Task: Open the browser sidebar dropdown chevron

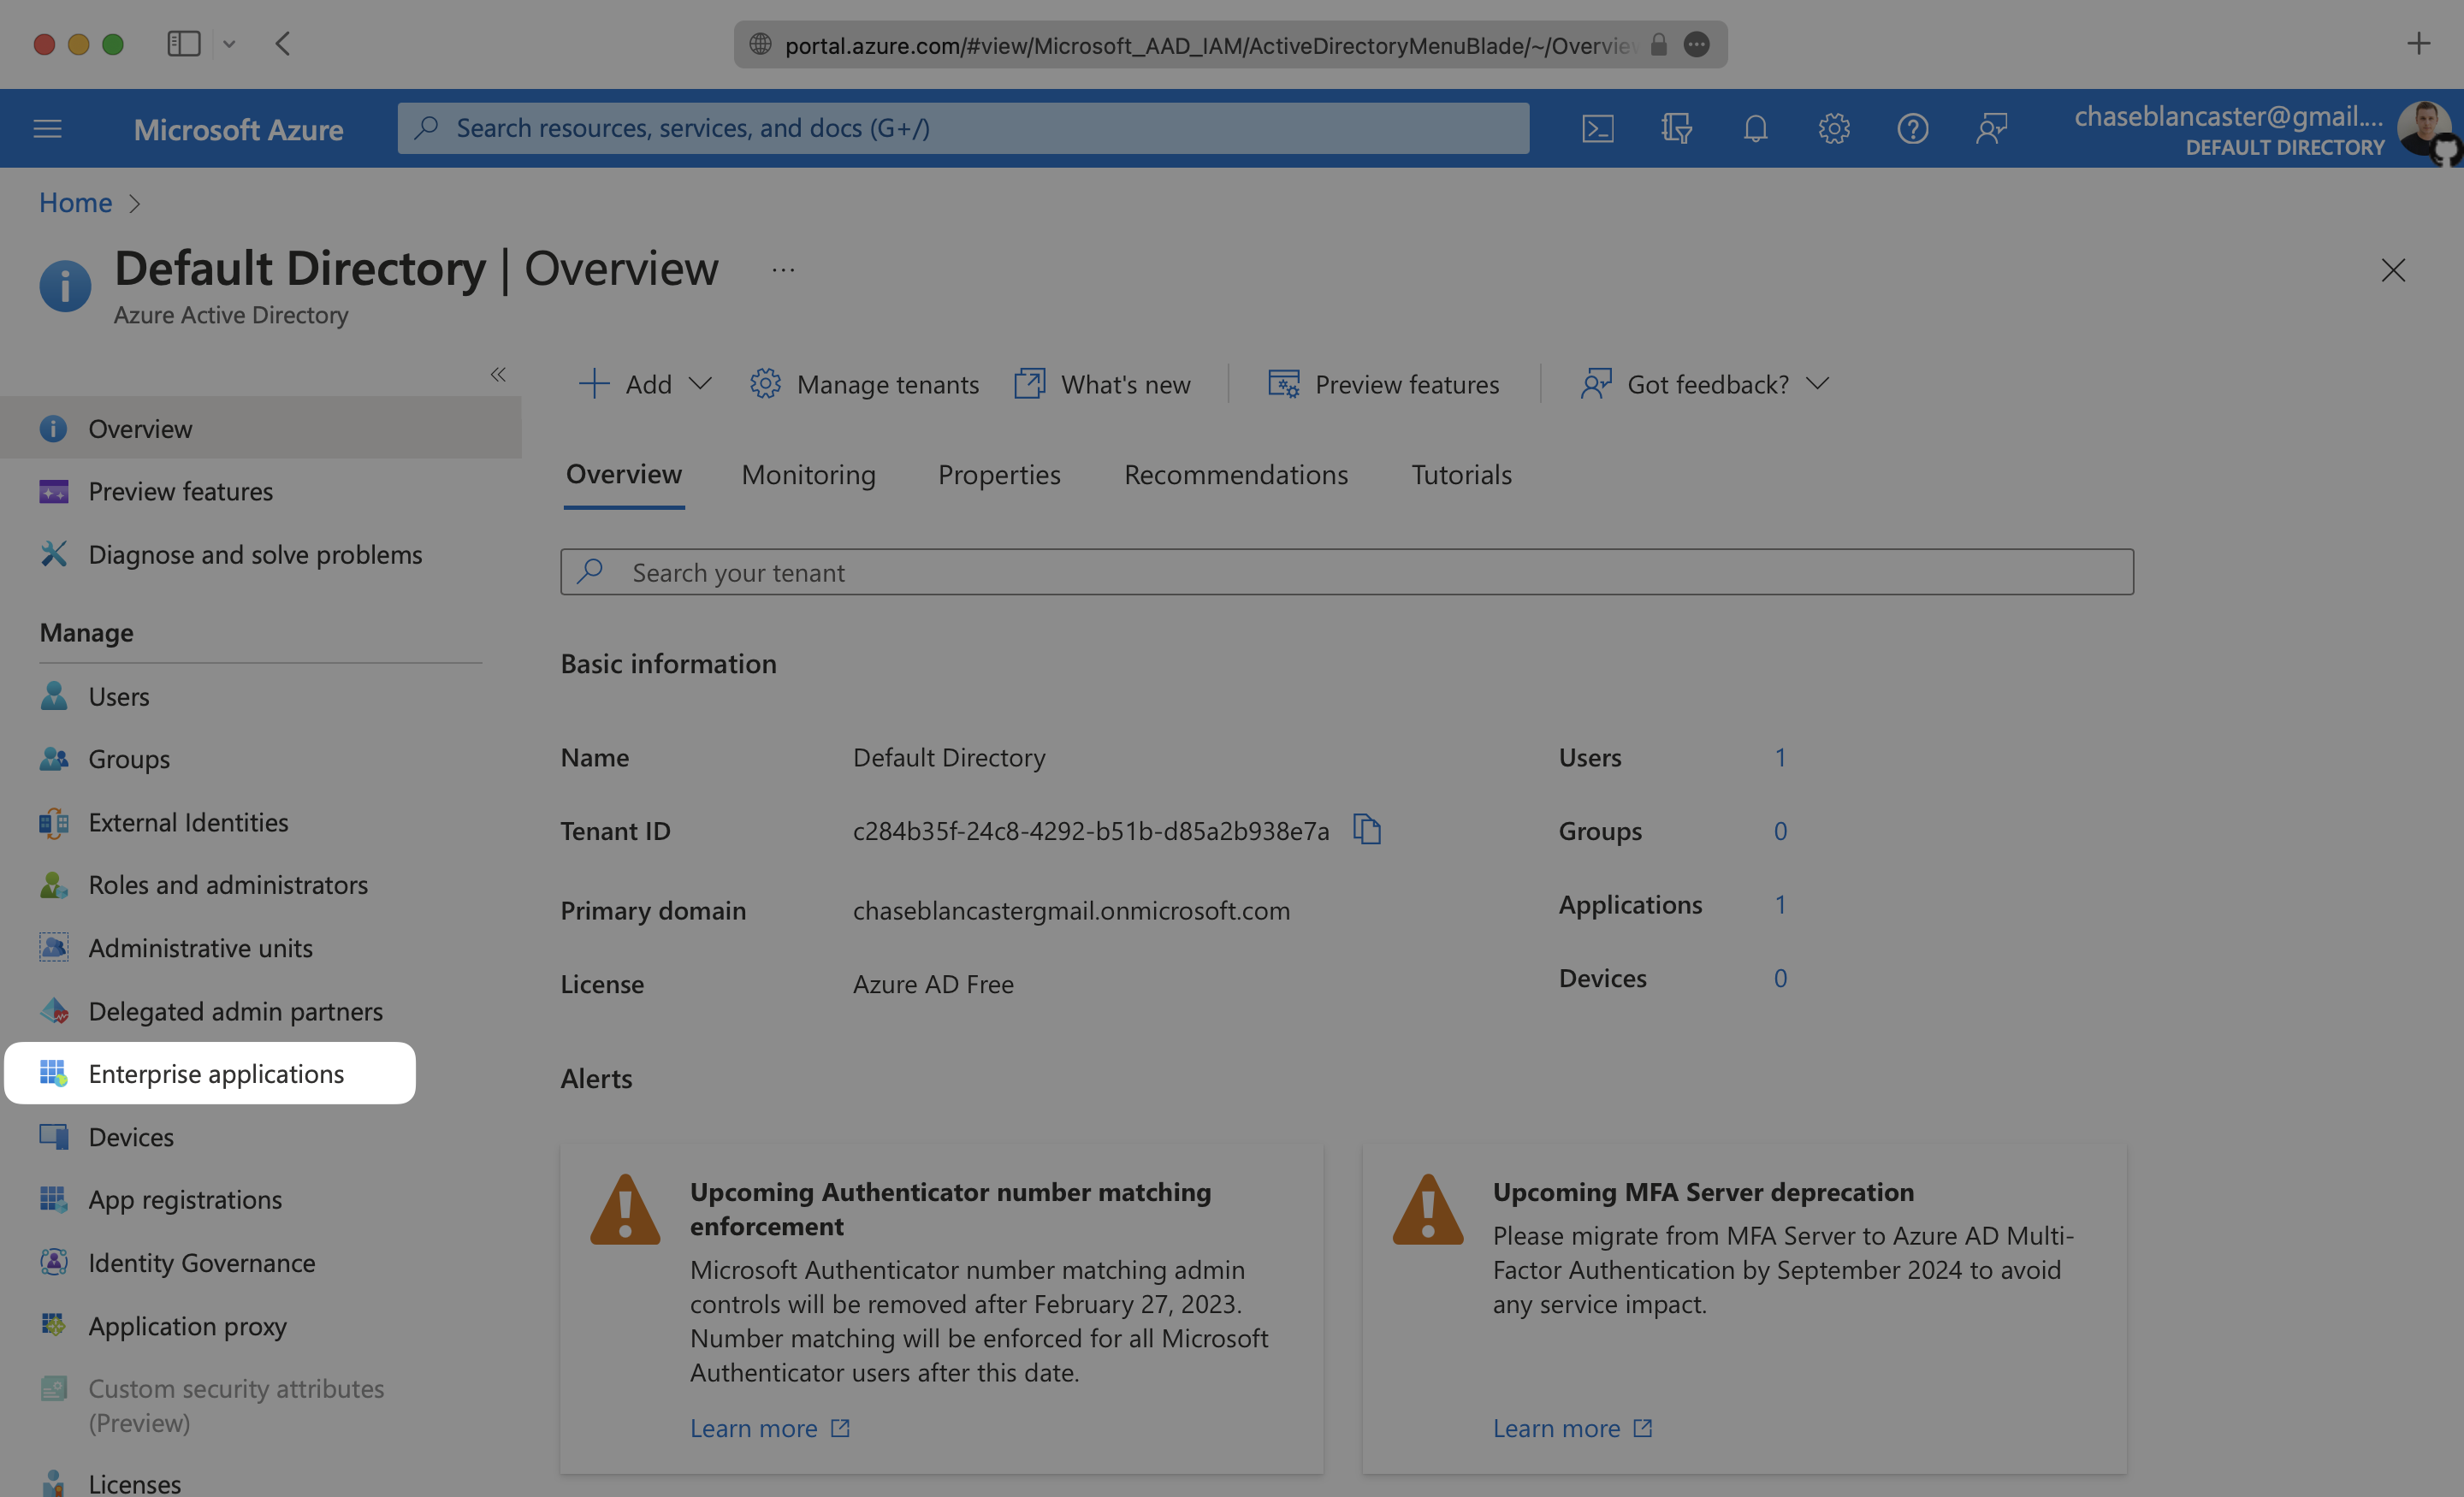Action: (229, 44)
